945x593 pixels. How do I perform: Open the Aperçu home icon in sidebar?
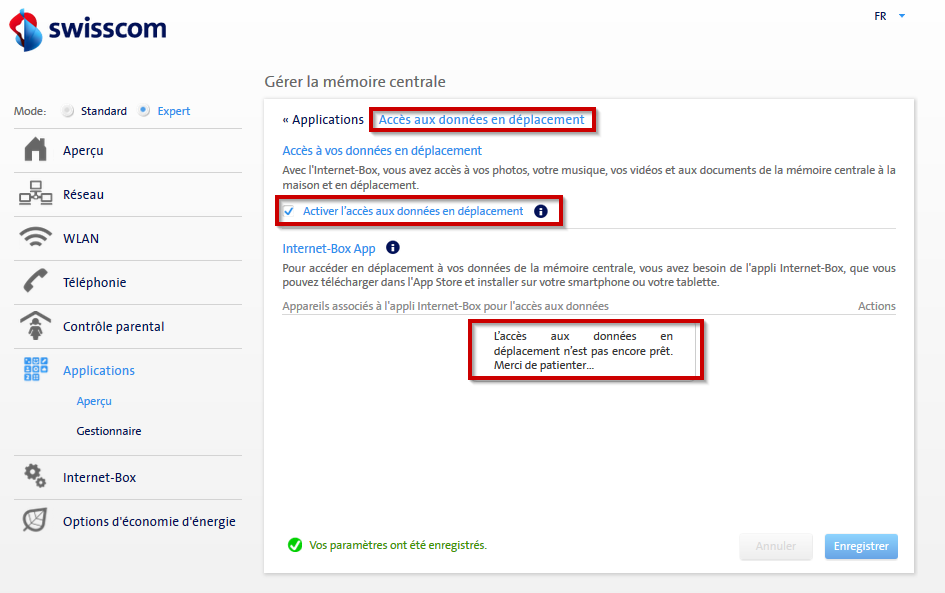(x=36, y=148)
